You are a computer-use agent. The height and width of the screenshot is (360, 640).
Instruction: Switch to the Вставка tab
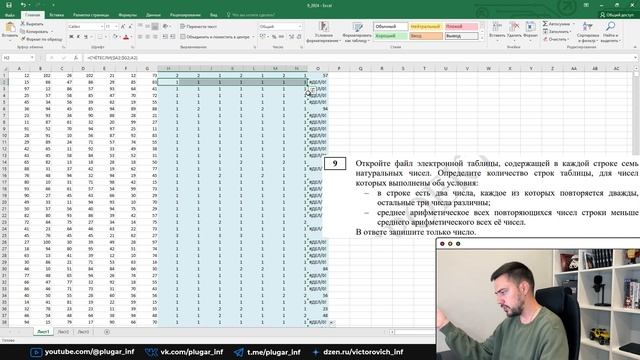click(x=56, y=15)
